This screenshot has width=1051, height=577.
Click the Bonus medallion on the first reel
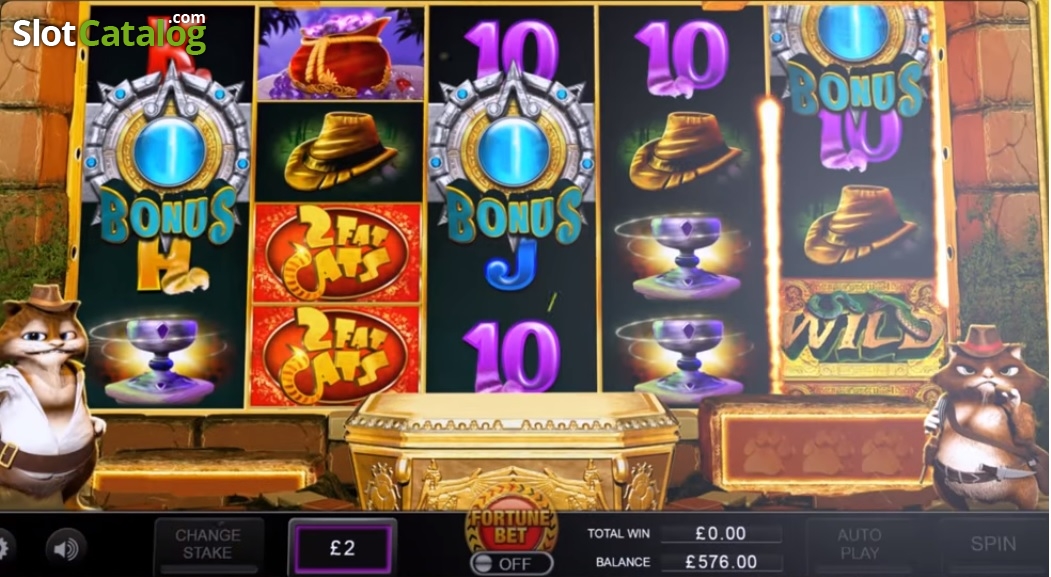click(x=166, y=157)
